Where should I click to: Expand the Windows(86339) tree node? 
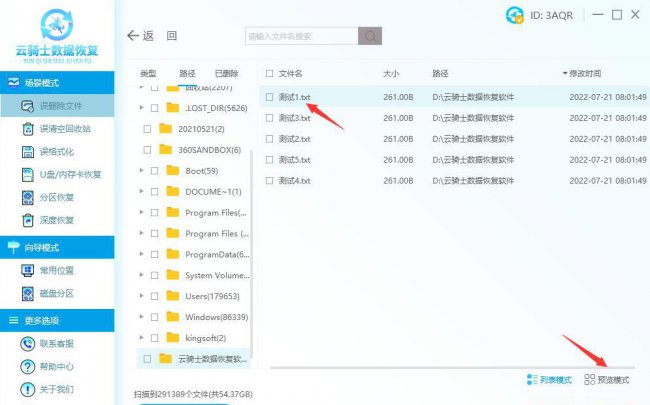[141, 316]
